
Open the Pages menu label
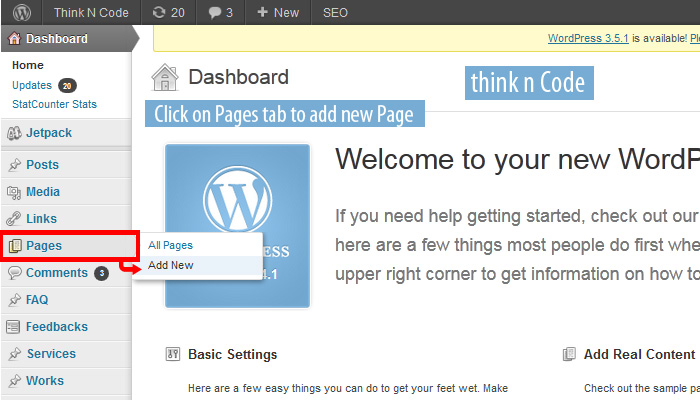44,246
